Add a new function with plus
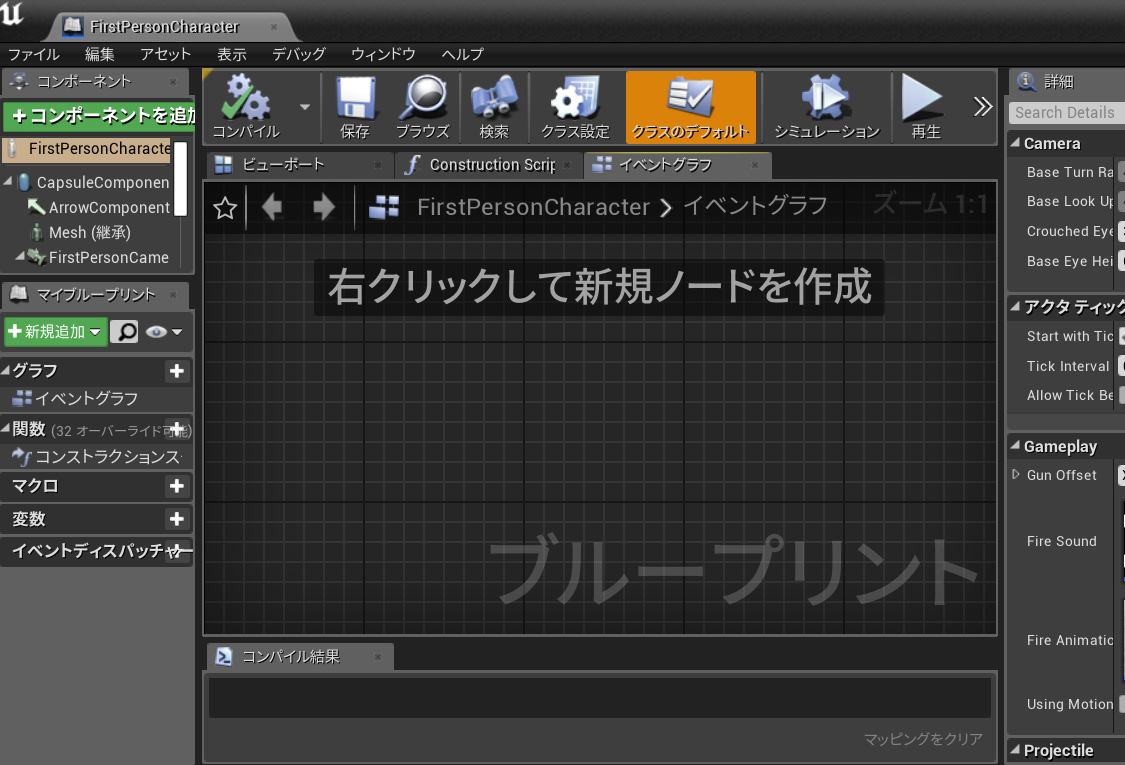The width and height of the screenshot is (1125, 765). (x=176, y=428)
